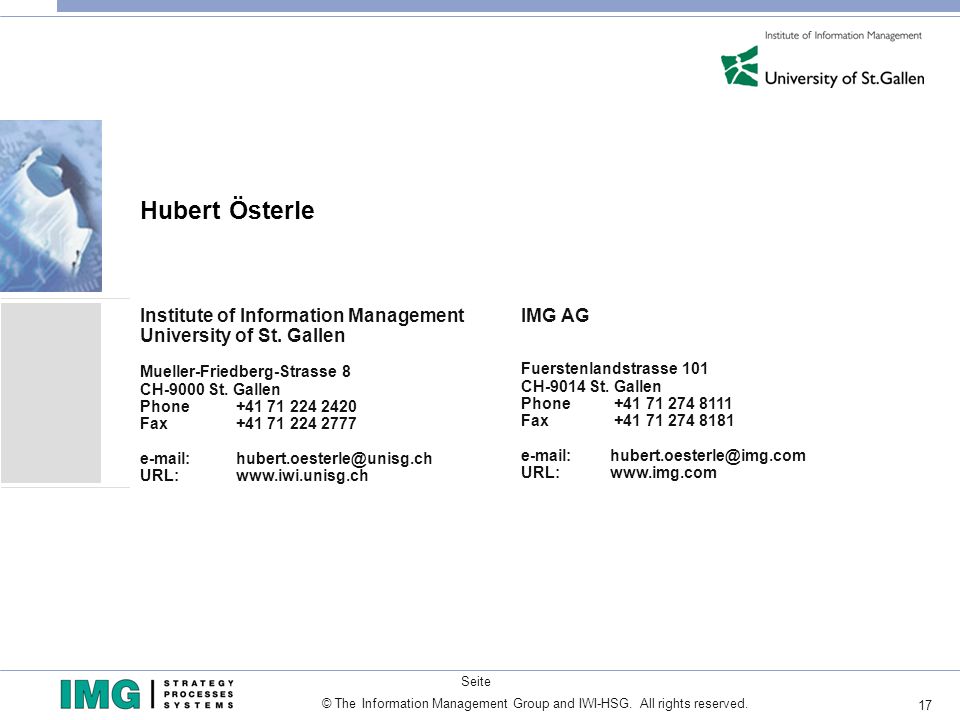Click the 'Seite' footer label

point(476,681)
